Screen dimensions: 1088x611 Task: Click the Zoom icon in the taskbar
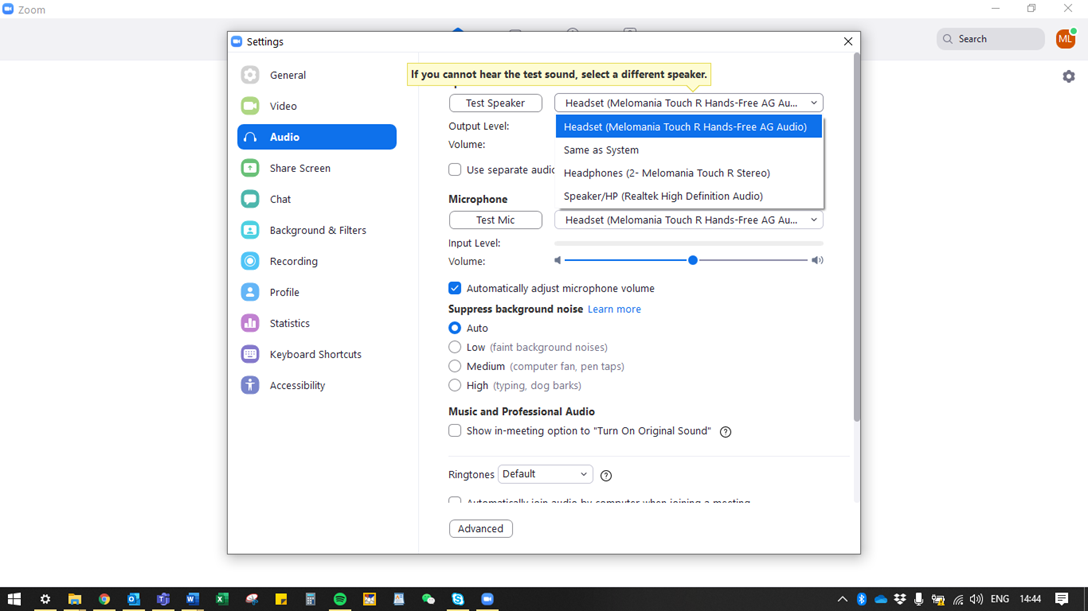(x=487, y=599)
